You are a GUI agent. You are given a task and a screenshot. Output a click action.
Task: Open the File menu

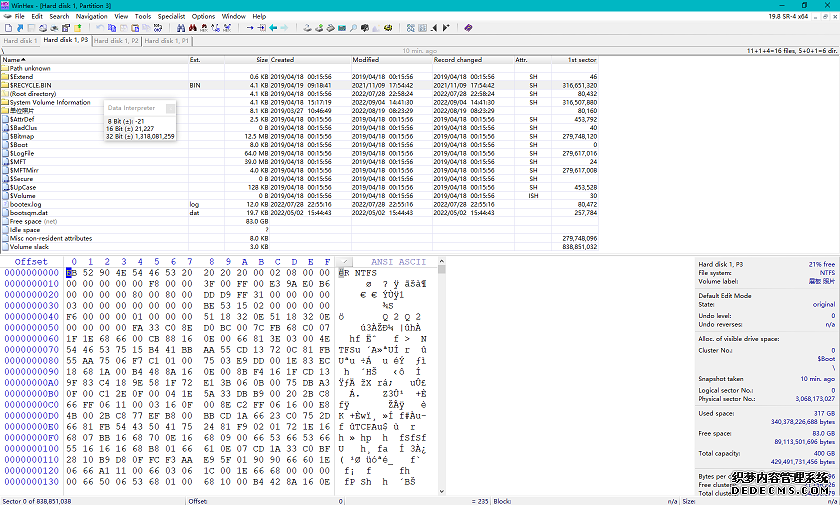coord(19,16)
